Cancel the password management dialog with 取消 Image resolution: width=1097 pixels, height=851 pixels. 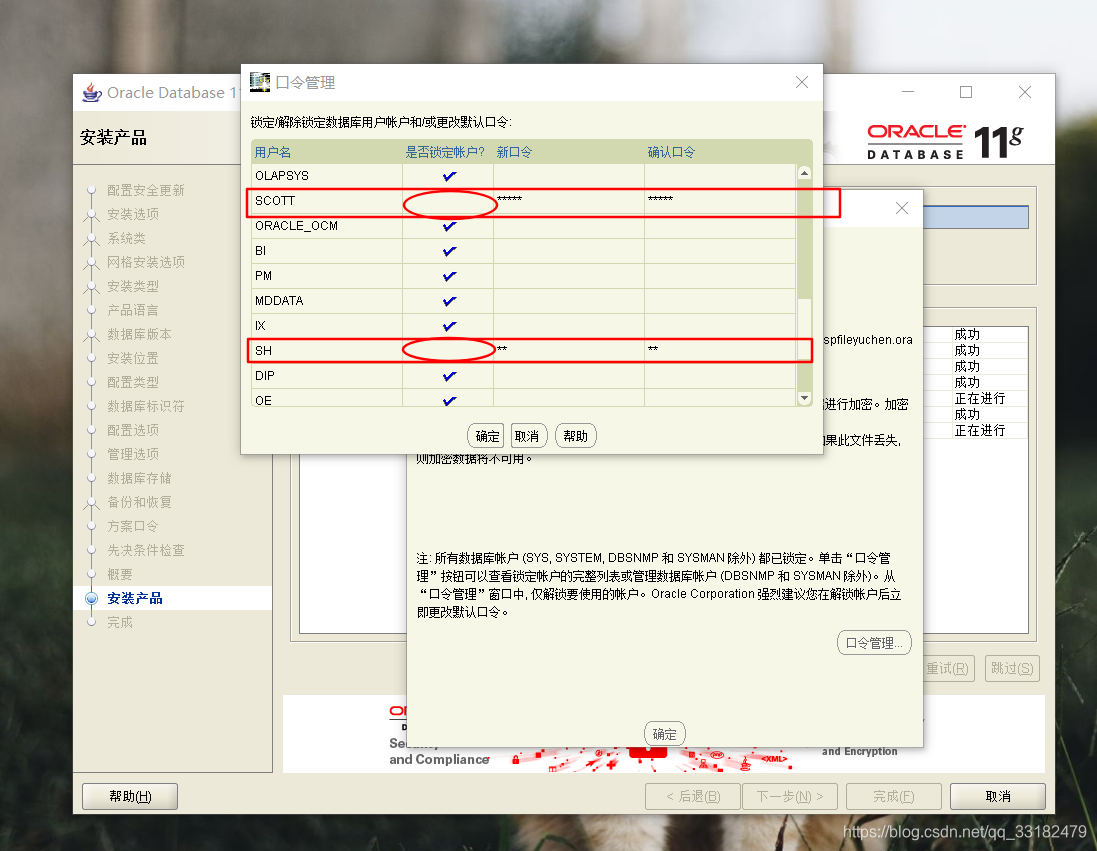[x=527, y=436]
